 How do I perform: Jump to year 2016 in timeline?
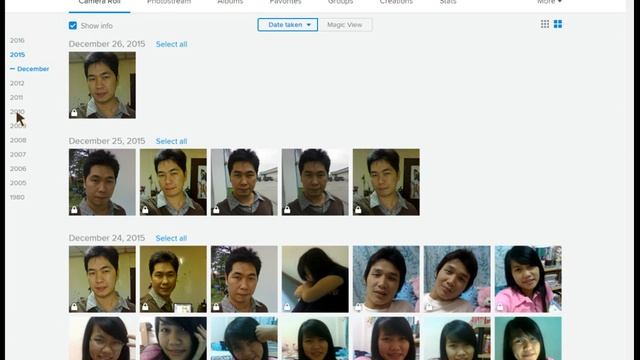pyautogui.click(x=17, y=40)
